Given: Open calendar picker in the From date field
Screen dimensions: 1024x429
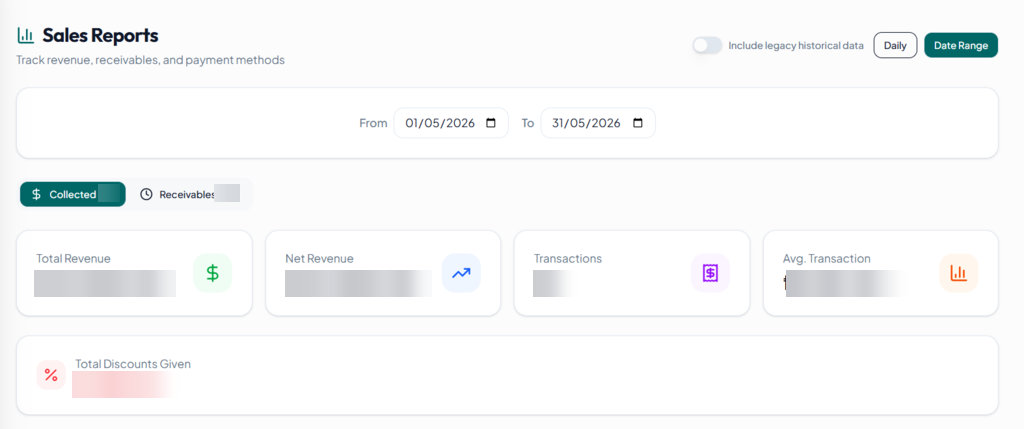Looking at the screenshot, I should [x=491, y=123].
